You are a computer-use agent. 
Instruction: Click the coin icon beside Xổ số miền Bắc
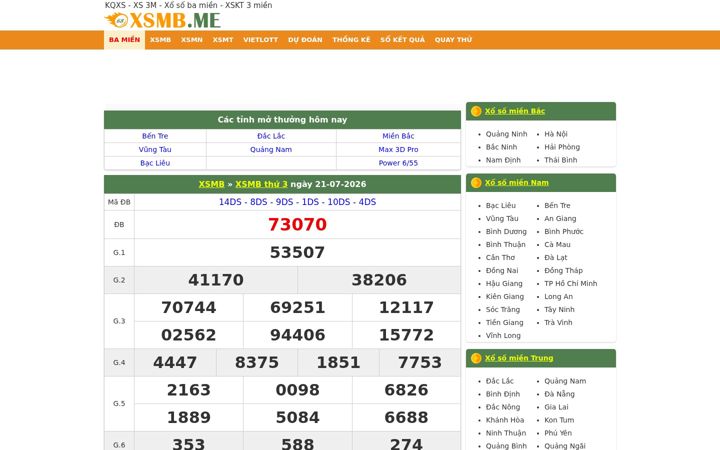476,111
